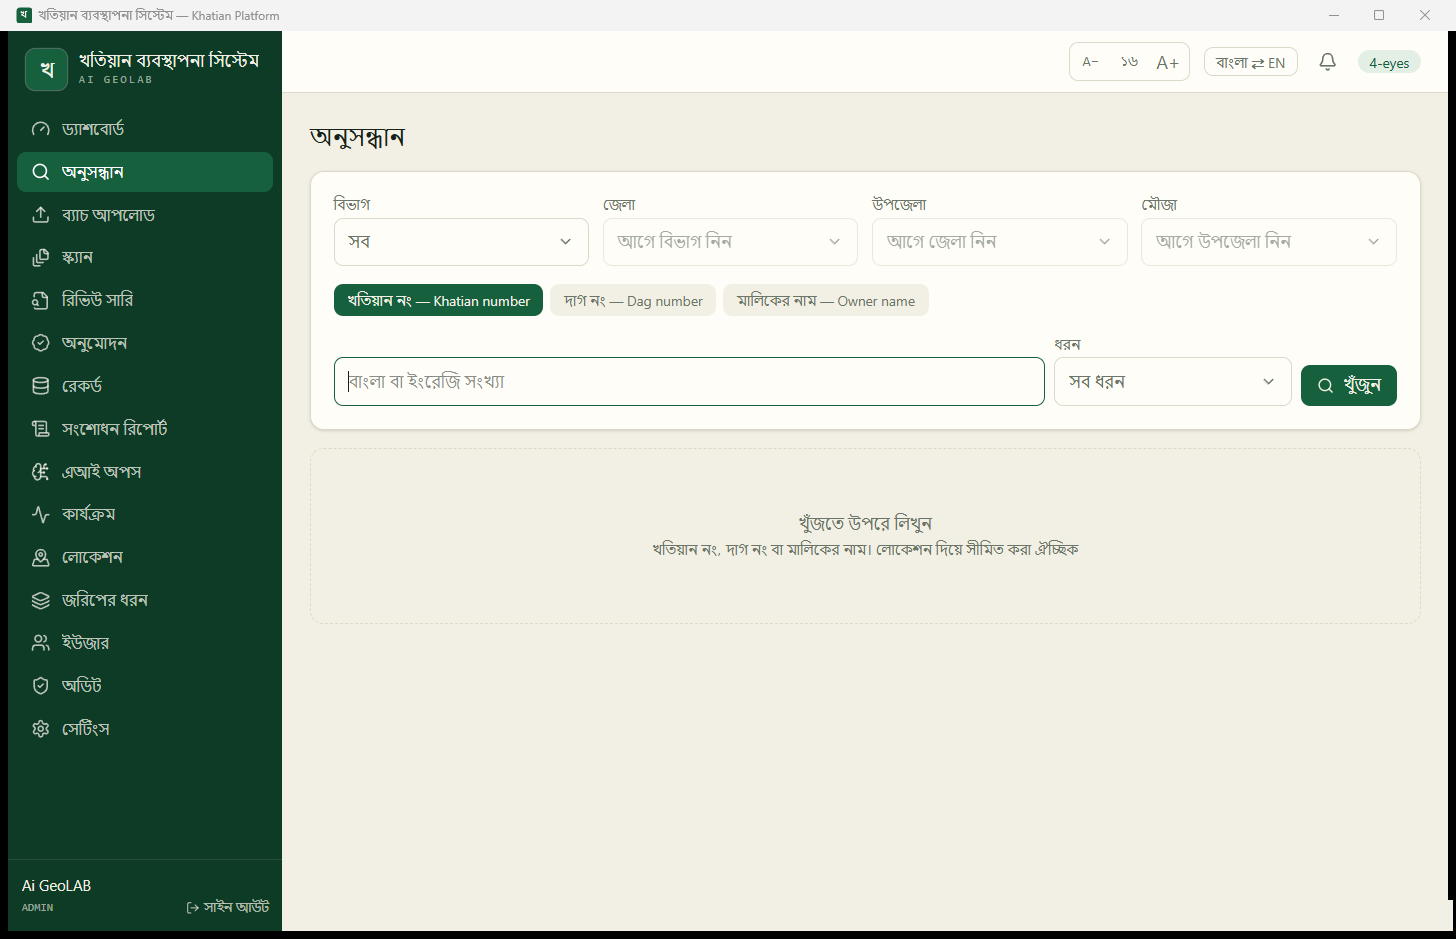1456x939 pixels.
Task: Click the খুঁজুন search button
Action: tap(1349, 386)
